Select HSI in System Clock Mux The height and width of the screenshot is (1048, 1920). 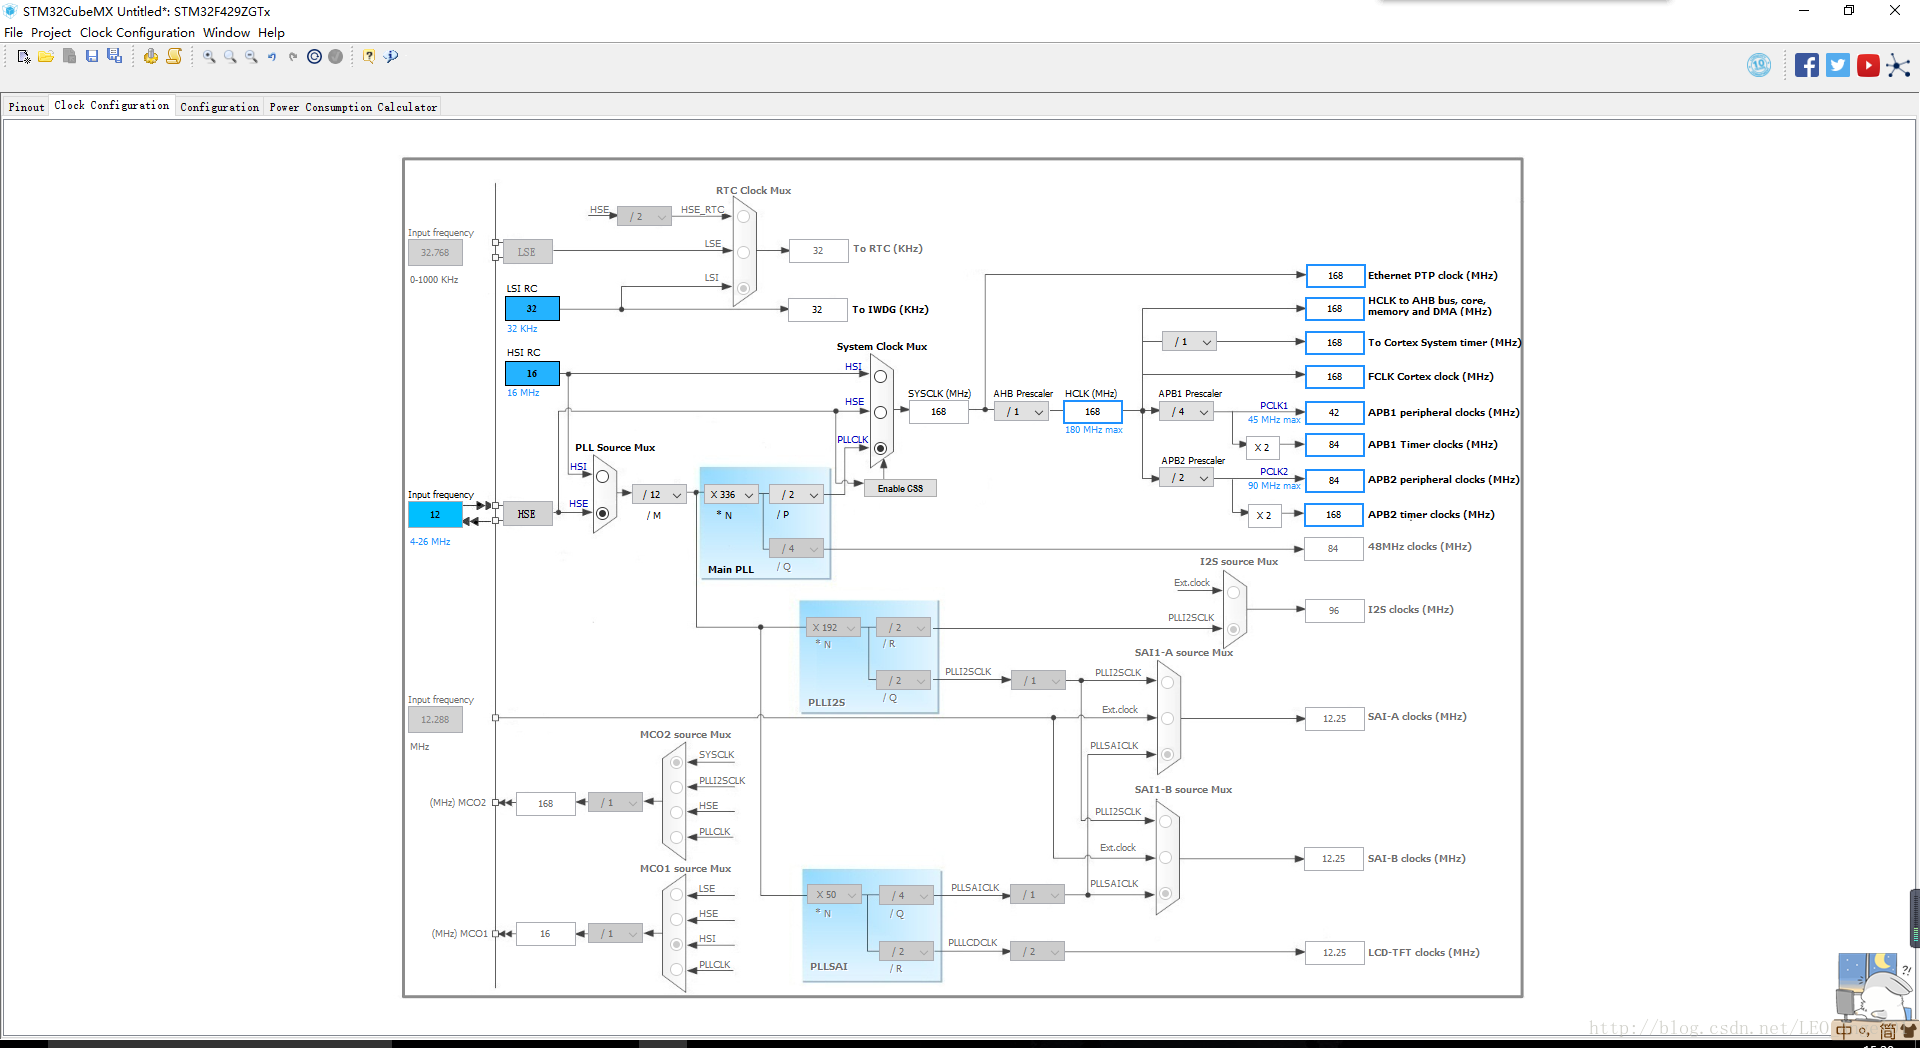pos(880,377)
